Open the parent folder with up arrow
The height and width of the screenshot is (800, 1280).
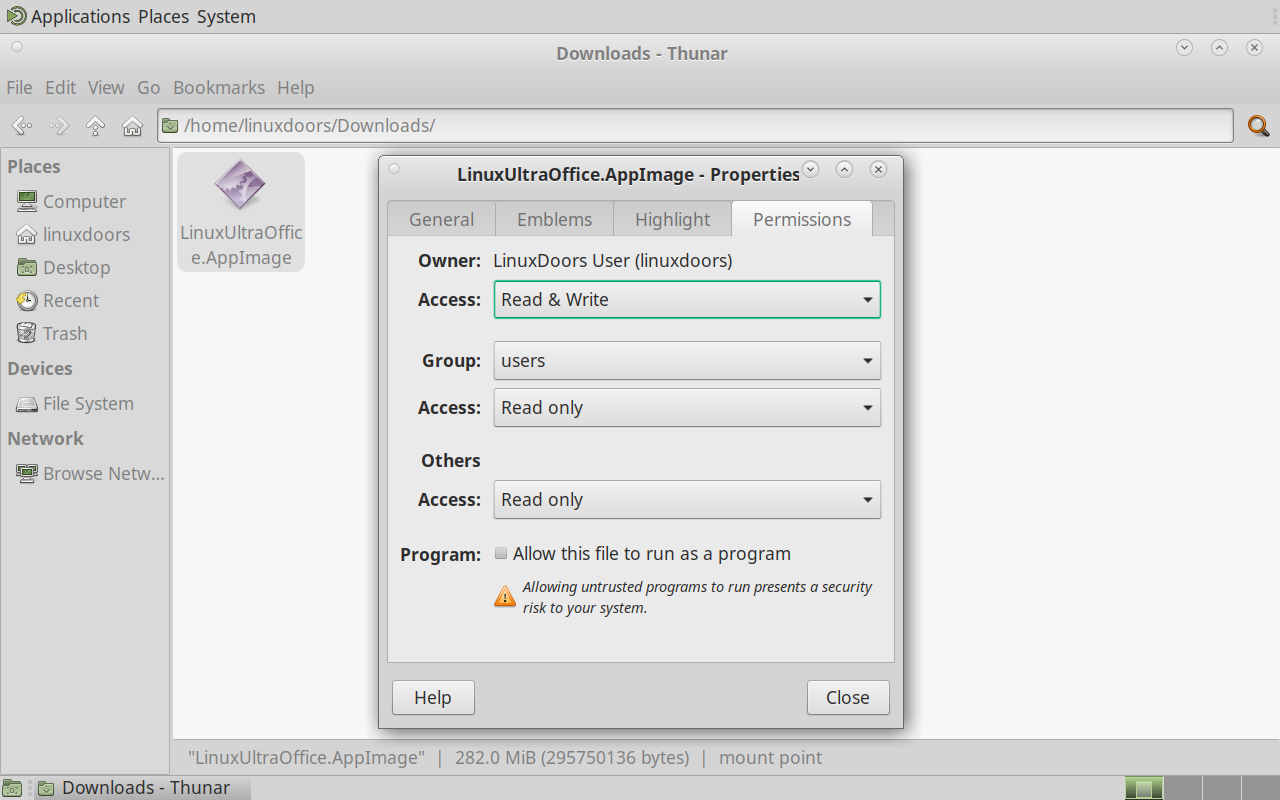coord(96,126)
